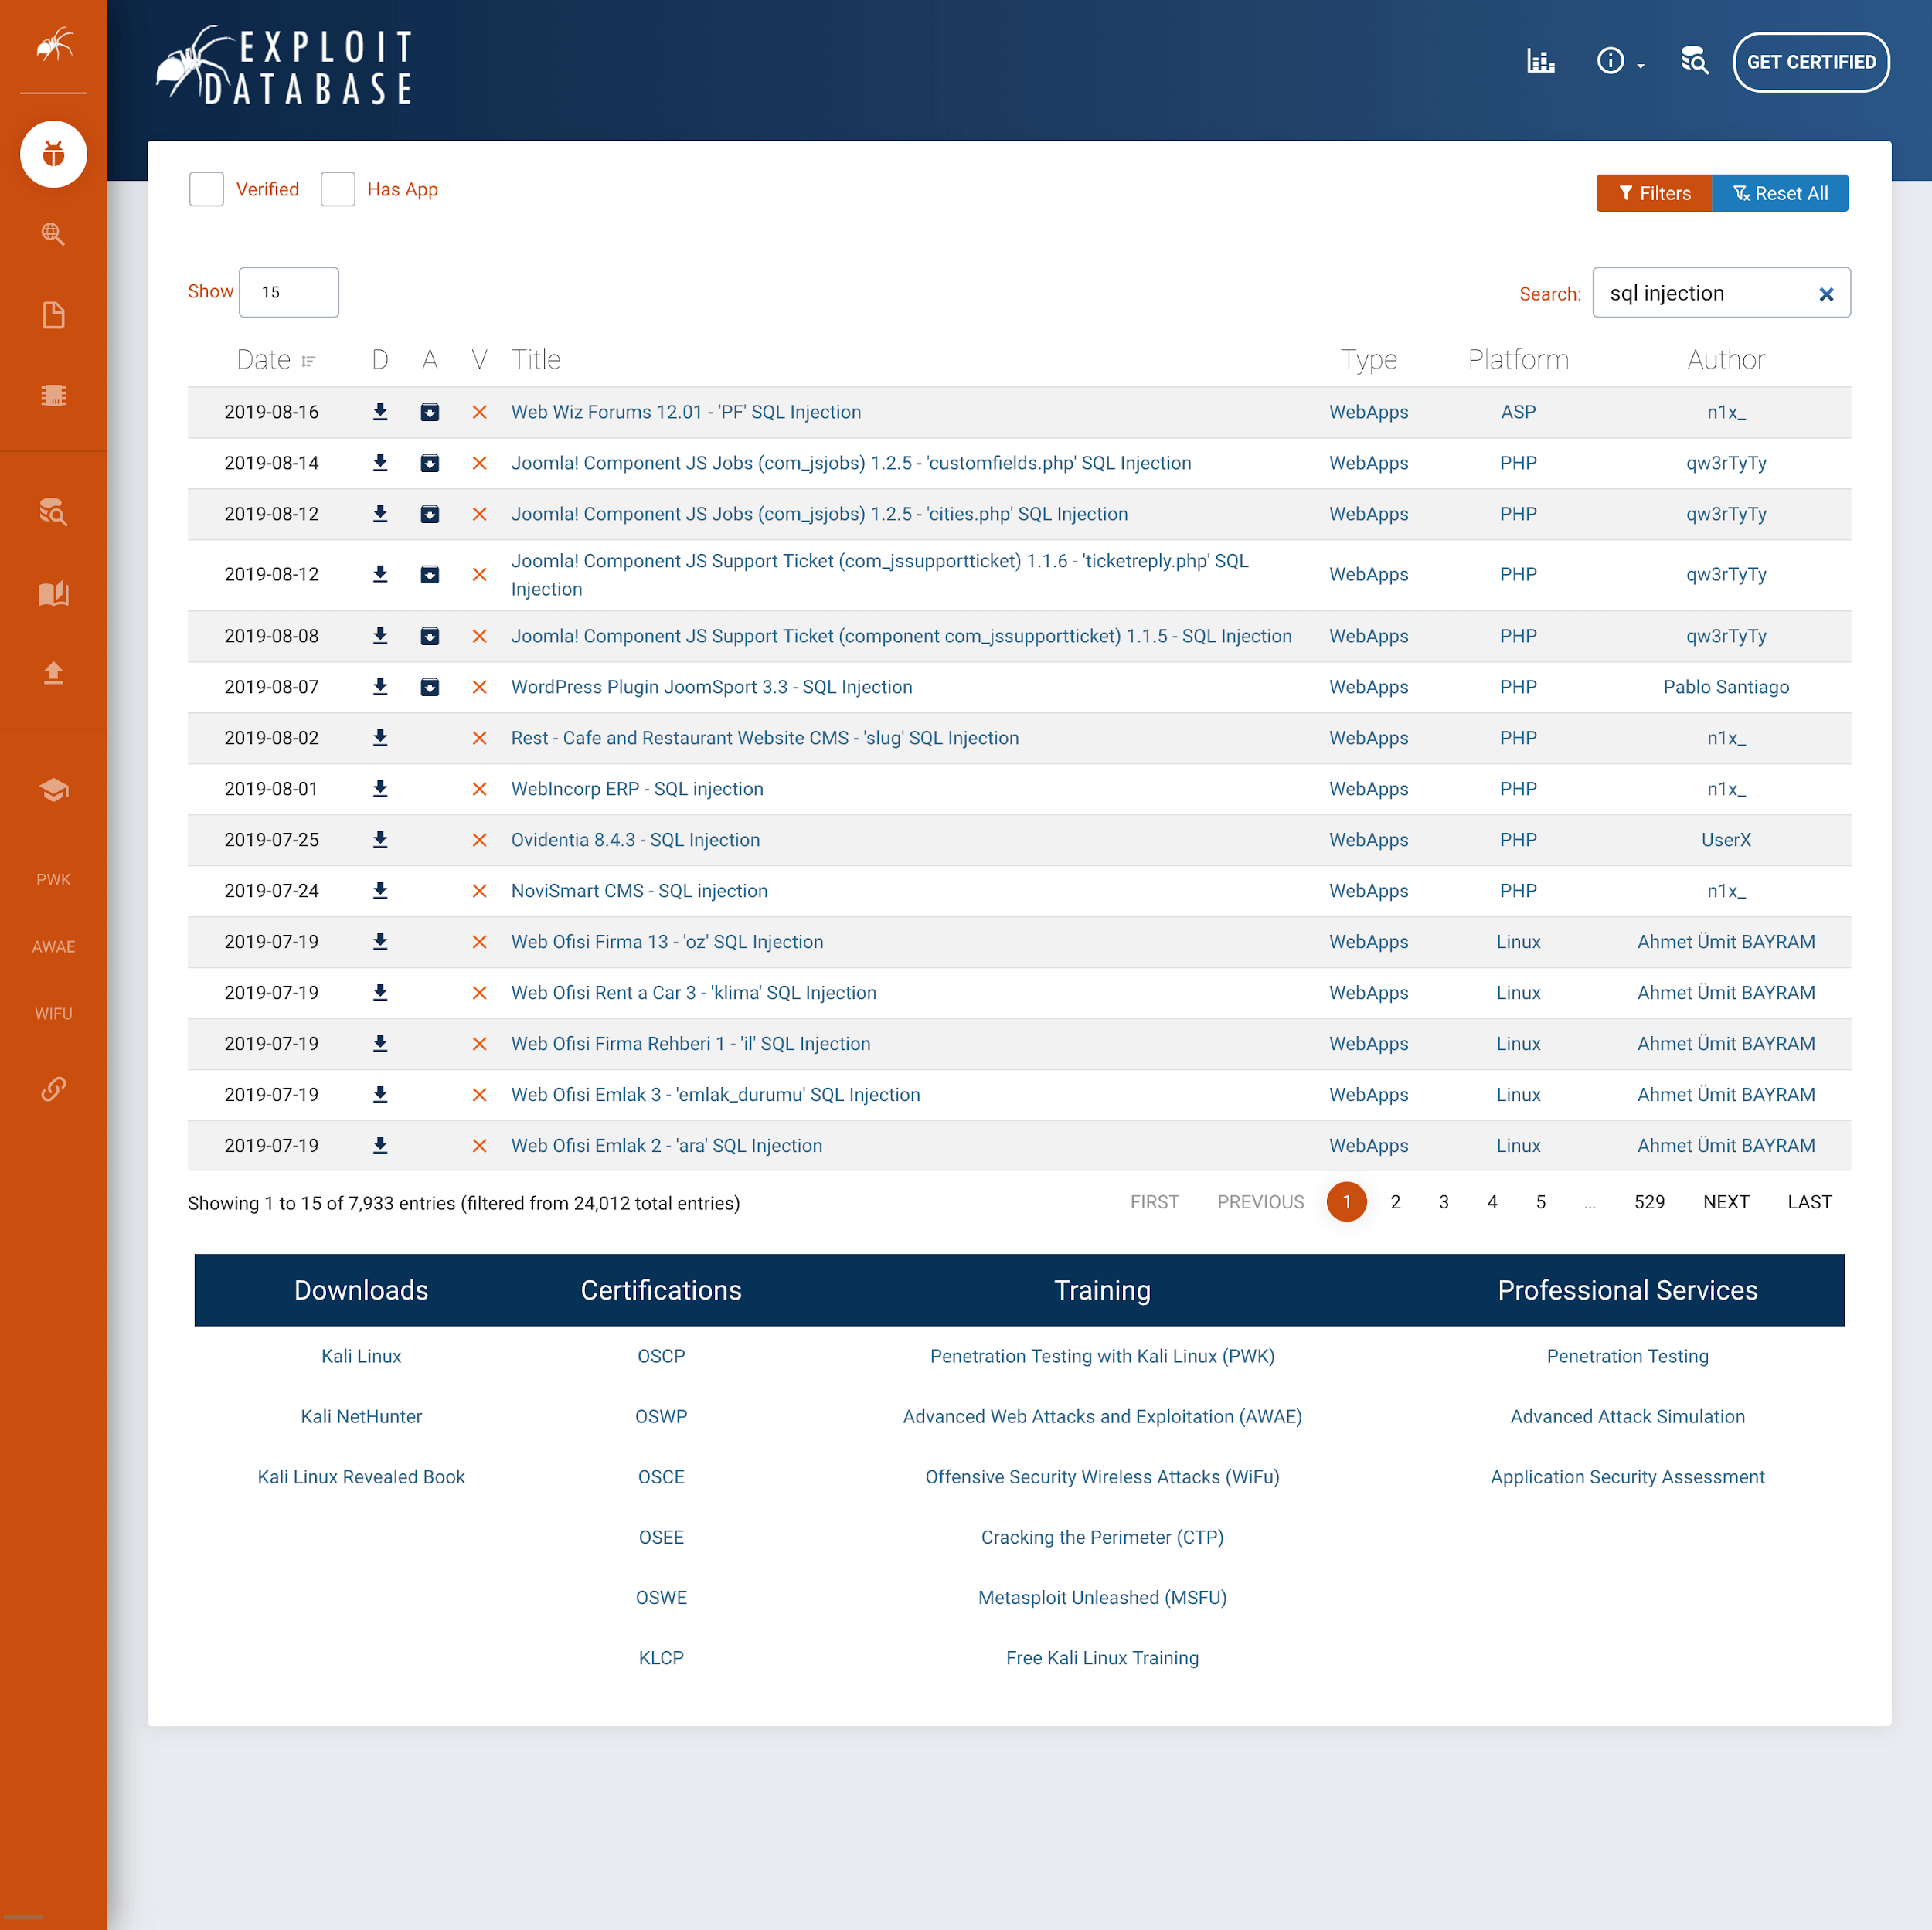
Task: Go to results page 2
Action: [1395, 1202]
